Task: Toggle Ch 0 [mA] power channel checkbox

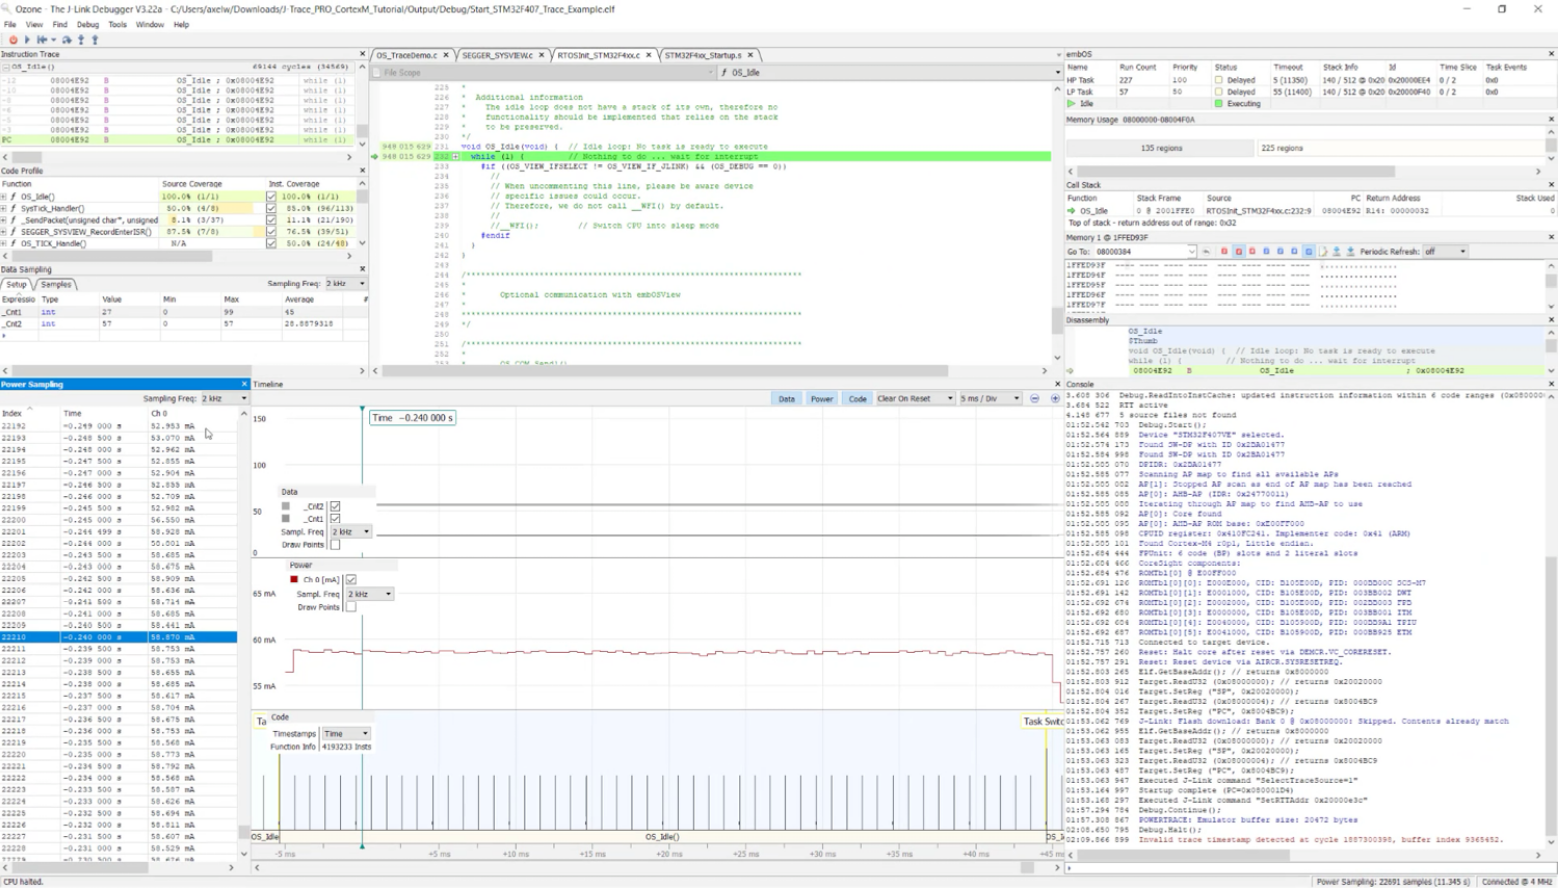Action: point(351,580)
